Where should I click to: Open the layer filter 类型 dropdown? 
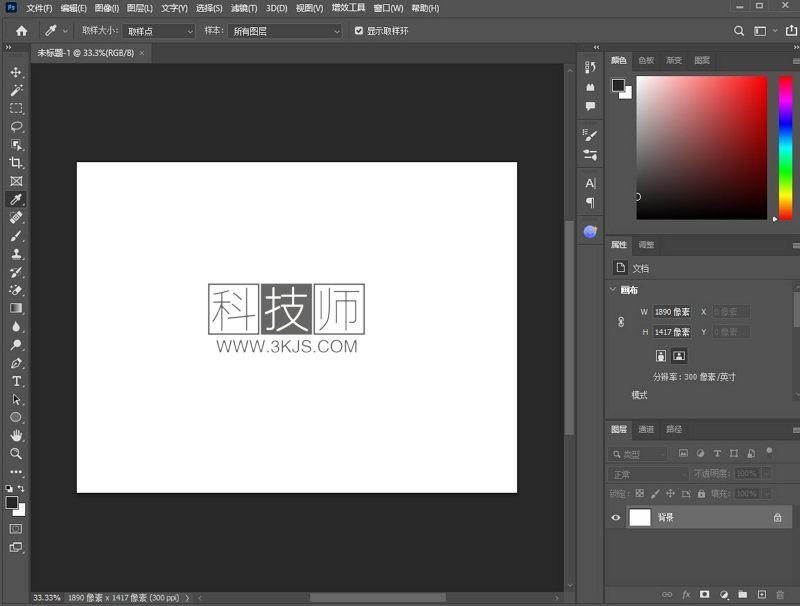[638, 454]
